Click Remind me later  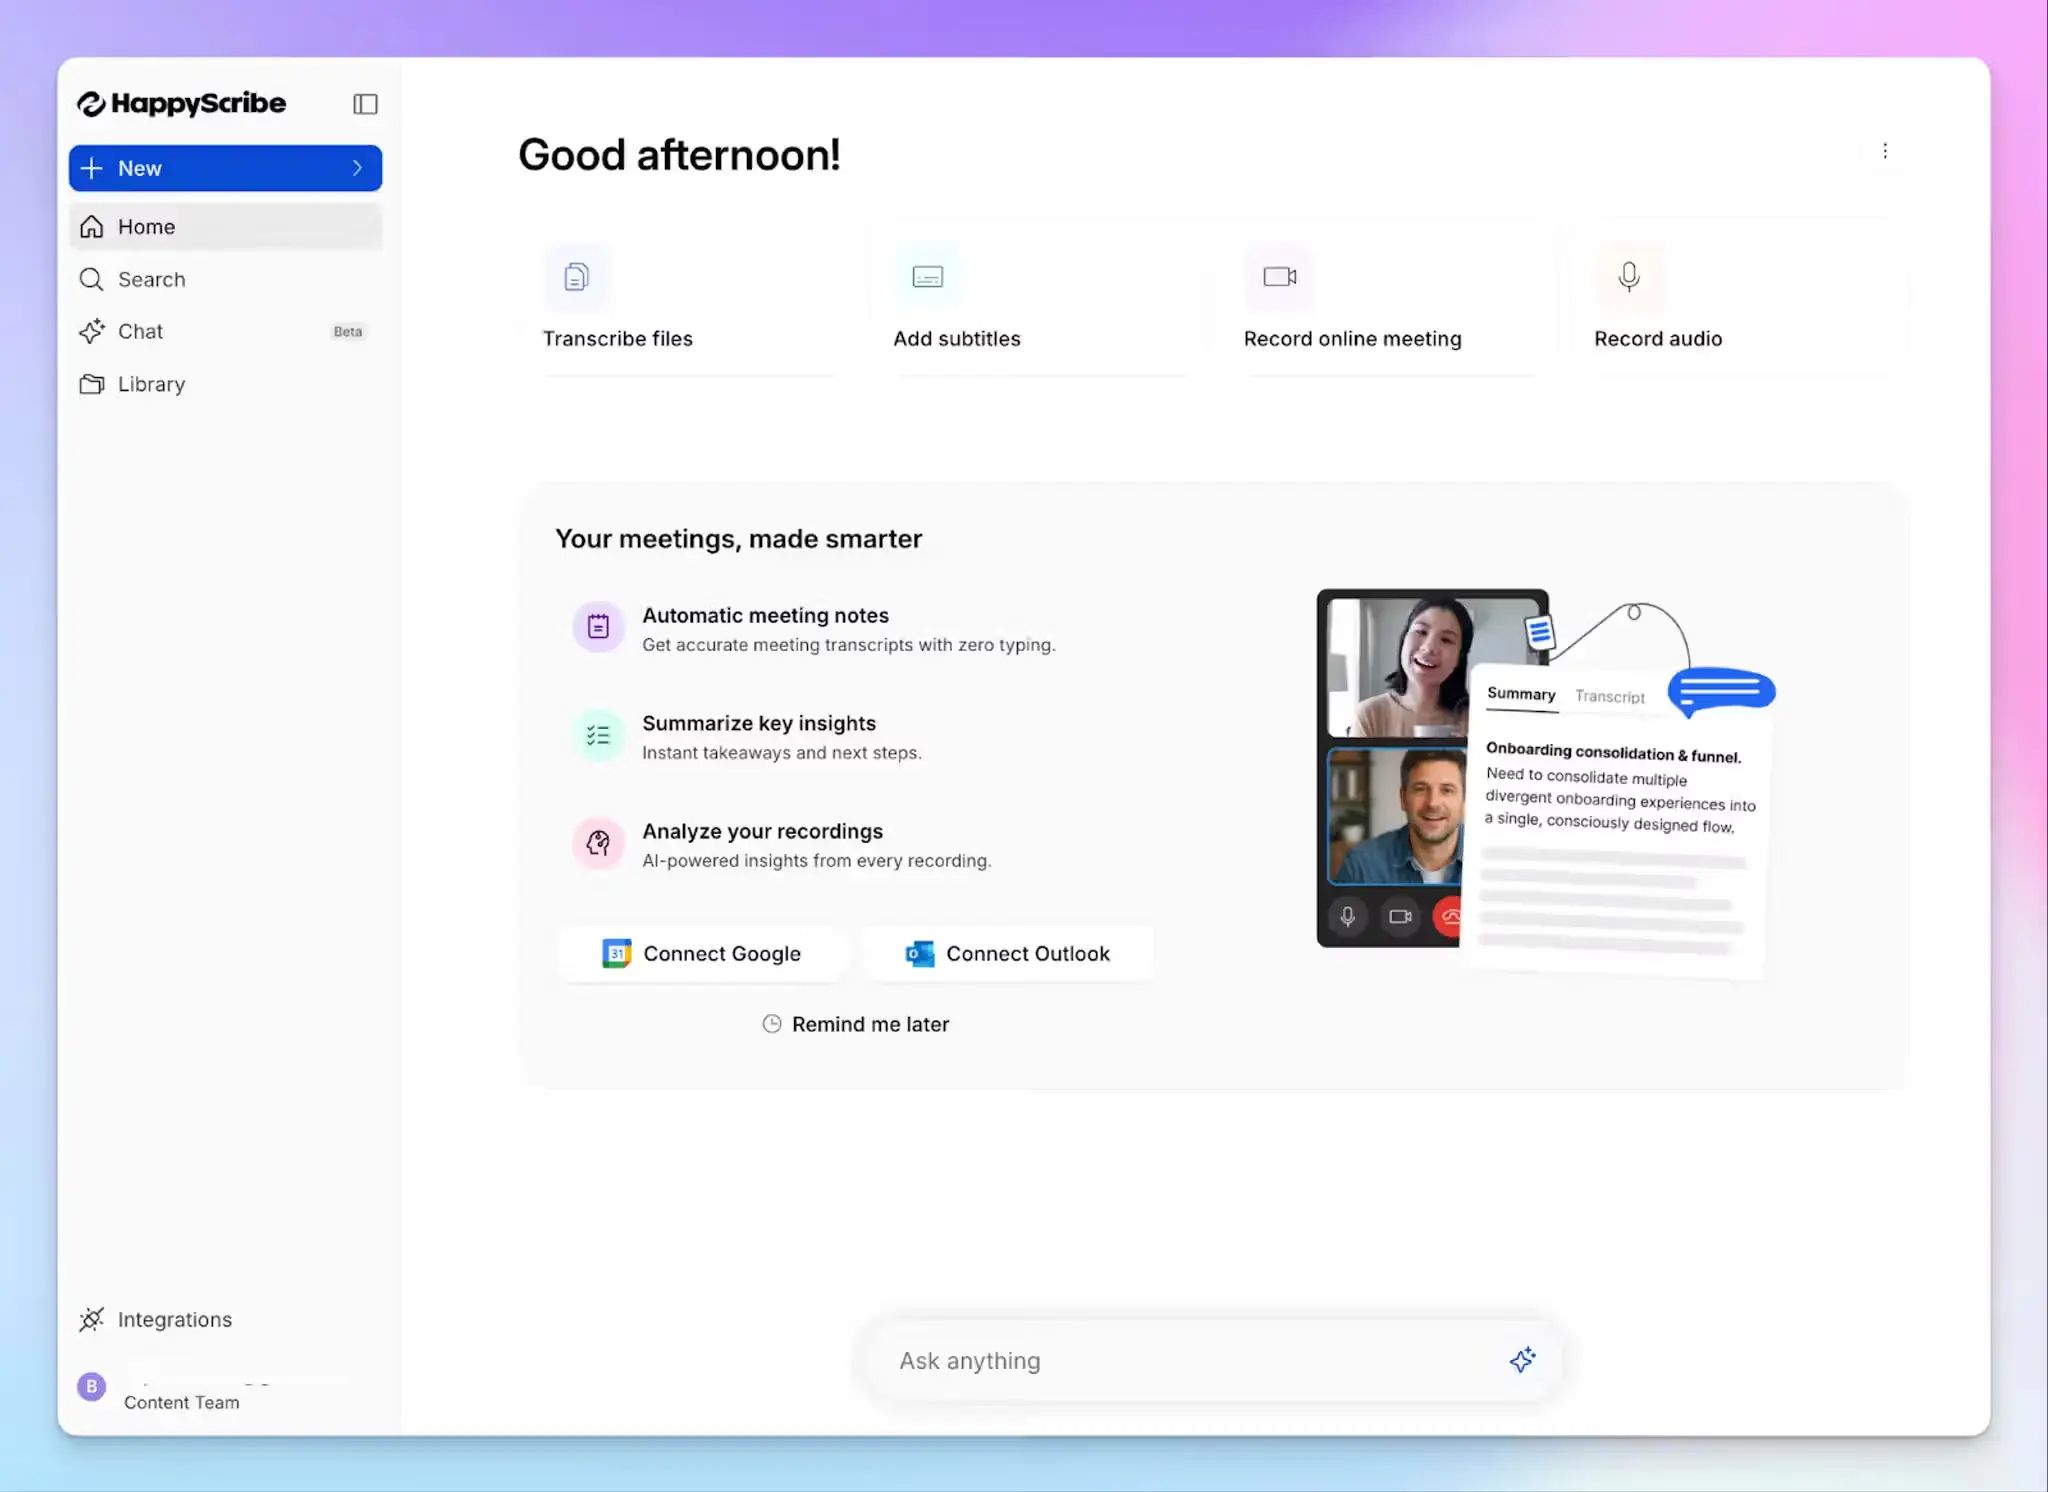[855, 1023]
